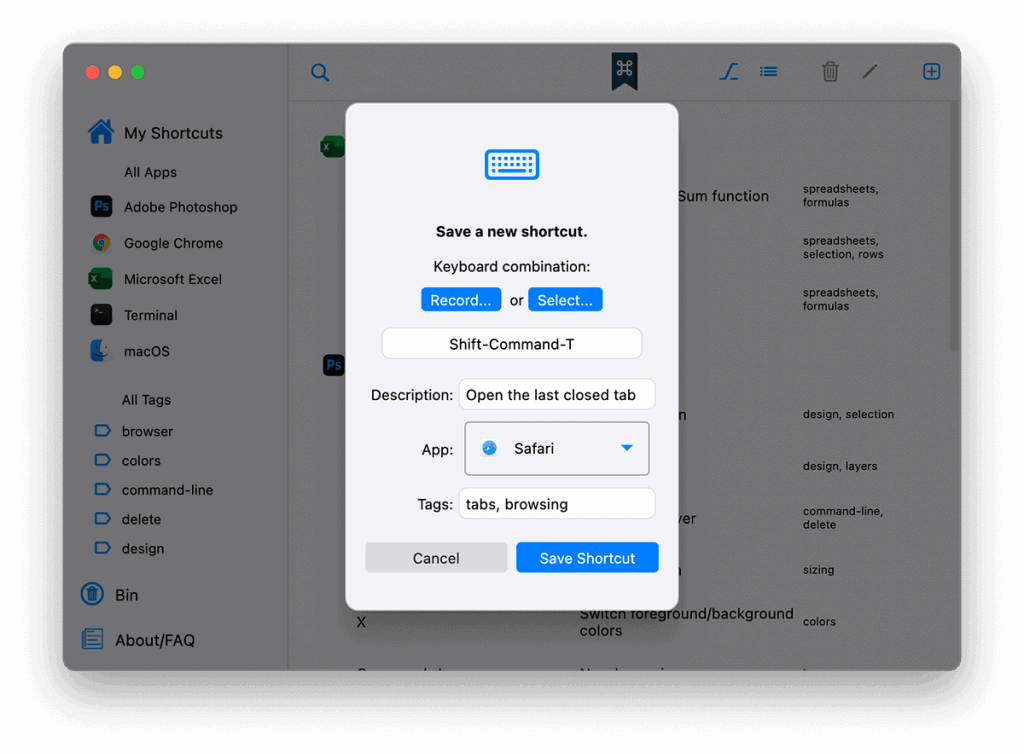The width and height of the screenshot is (1024, 754).
Task: Switch to list view icon in toolbar
Action: pos(769,71)
